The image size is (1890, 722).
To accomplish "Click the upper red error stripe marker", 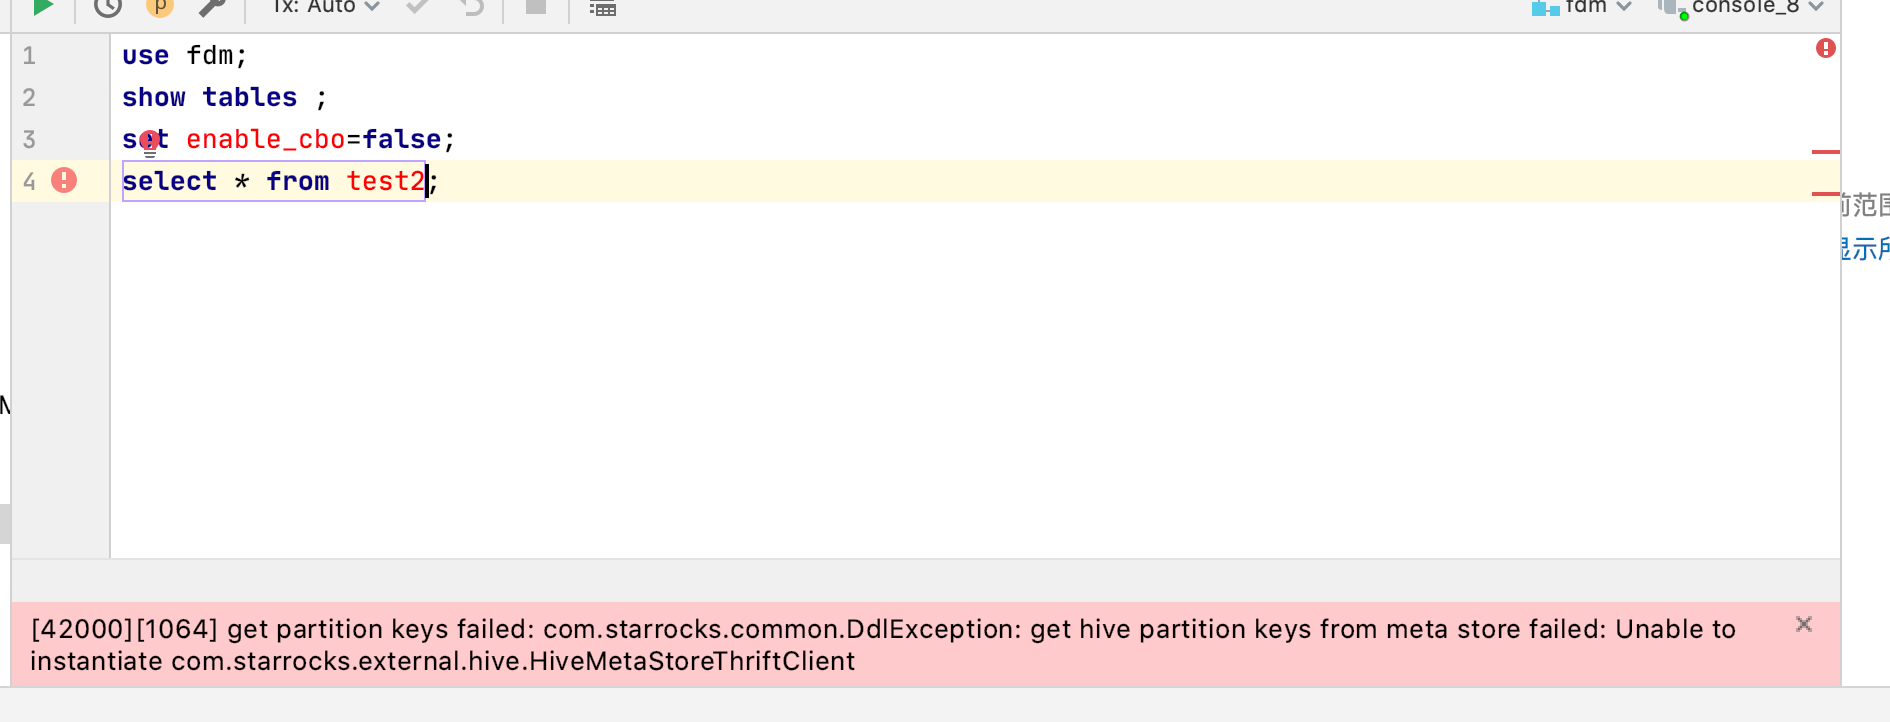I will click(x=1826, y=152).
